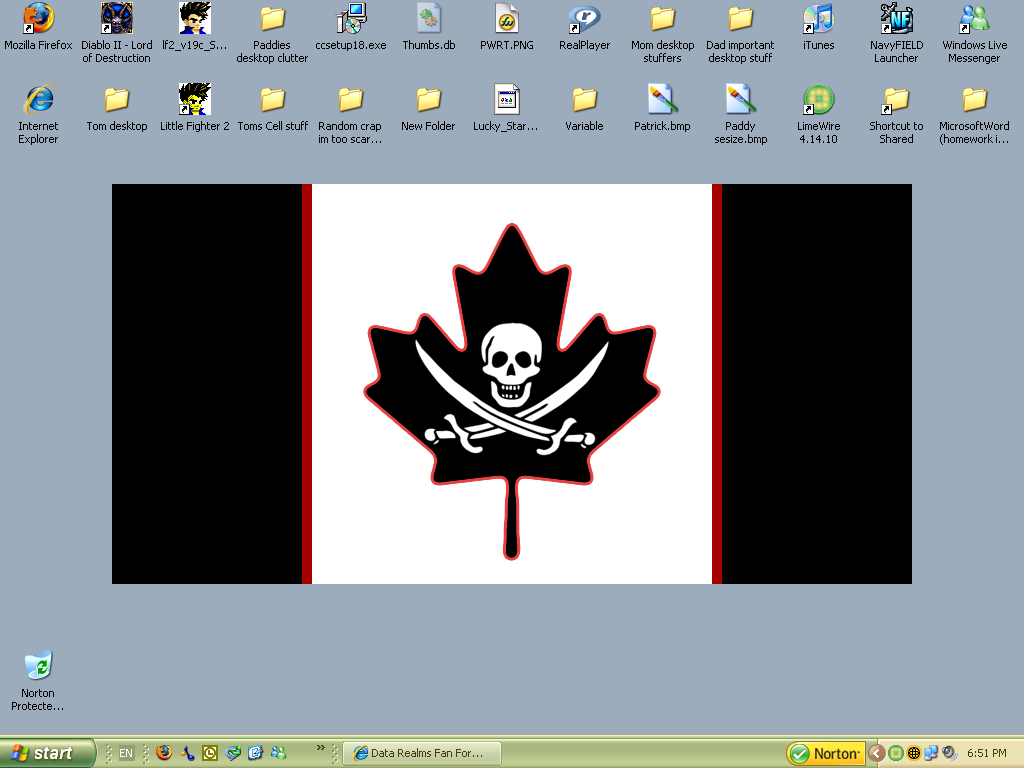Open the Tom desktop folder
This screenshot has width=1024, height=768.
click(116, 100)
